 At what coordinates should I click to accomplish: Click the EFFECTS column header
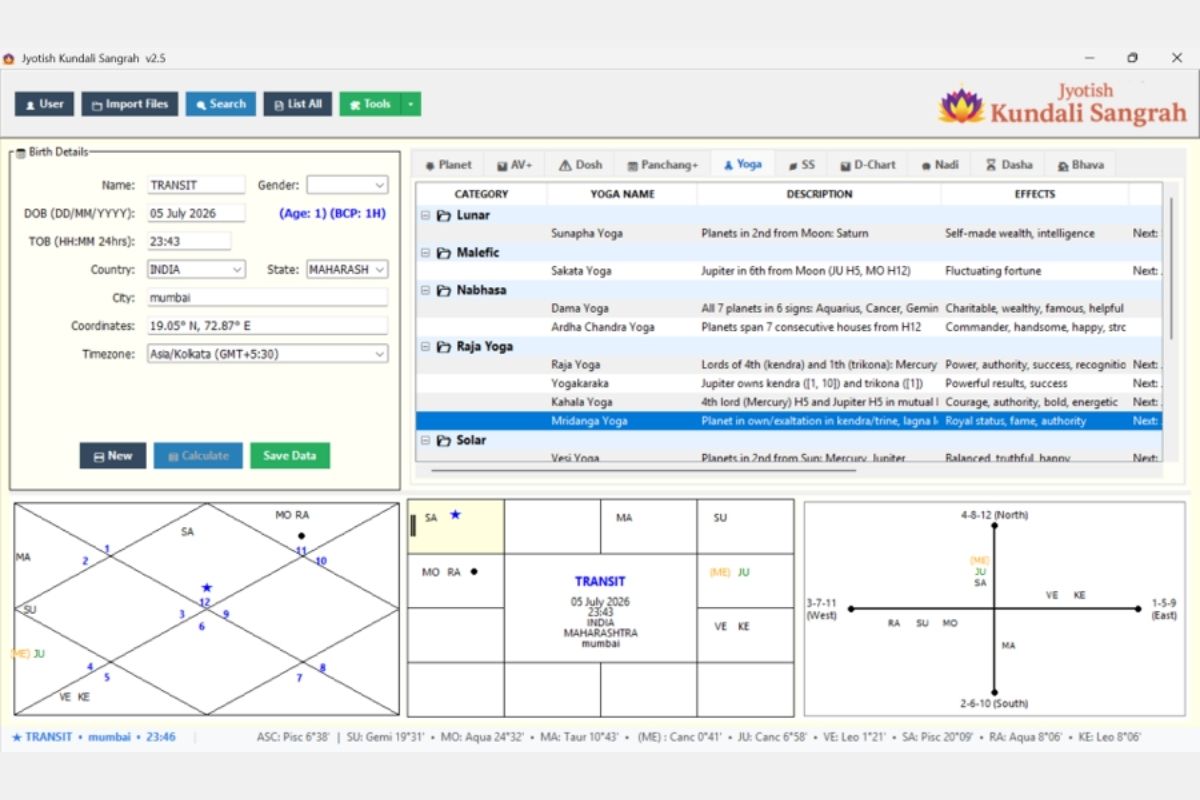[x=1034, y=194]
